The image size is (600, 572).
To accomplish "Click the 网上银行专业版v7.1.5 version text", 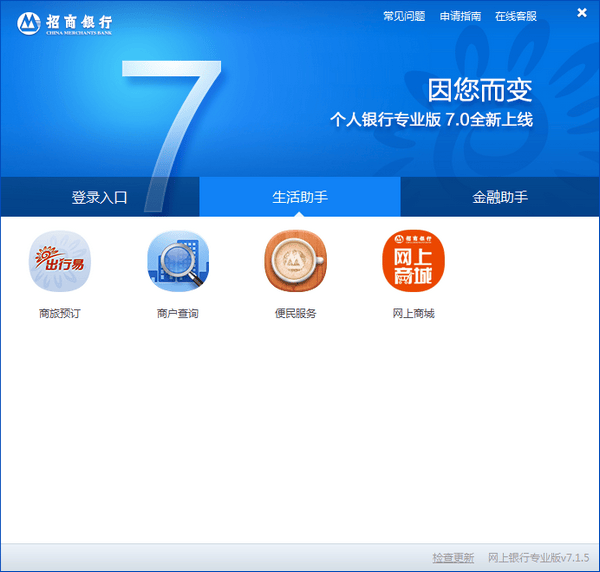I will point(538,557).
